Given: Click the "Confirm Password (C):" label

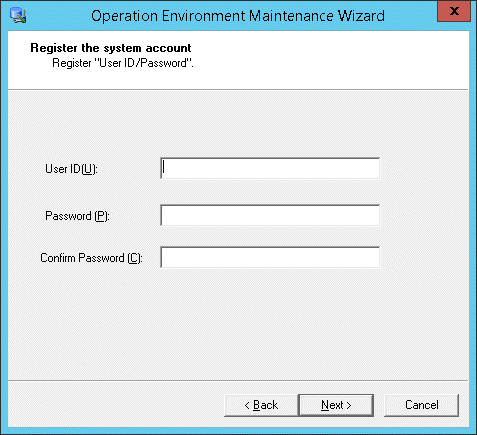Looking at the screenshot, I should 91,258.
